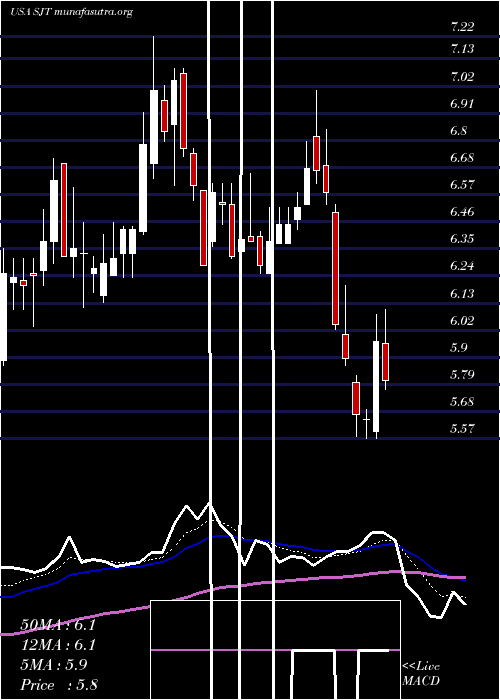Screen dimensions: 500x700
Task: Click the 5MA : 5.9 reading
Action: 54,664
